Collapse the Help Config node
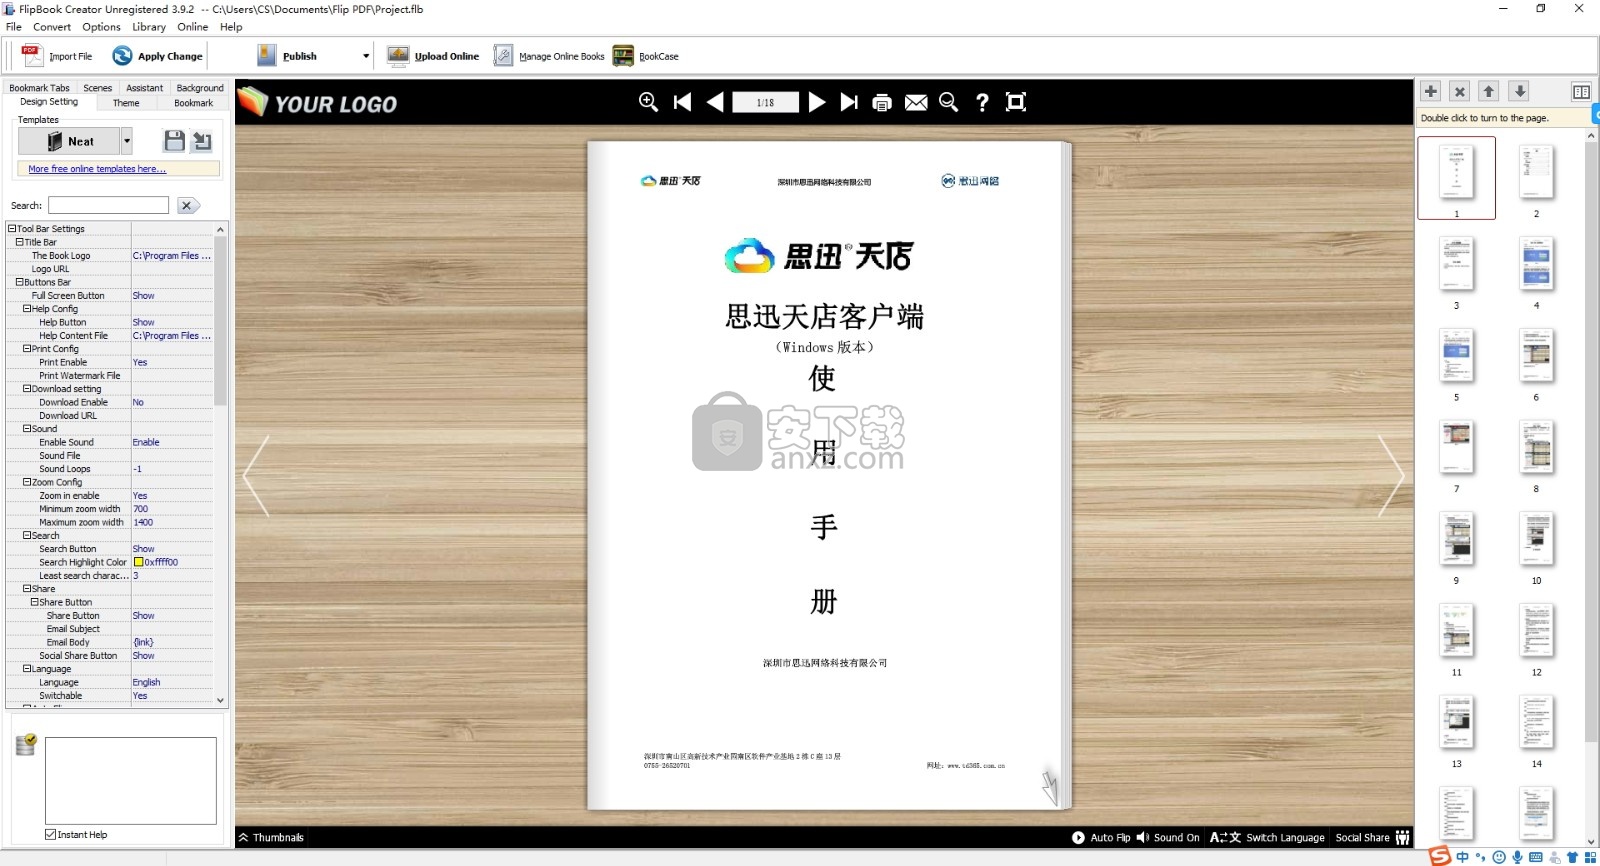This screenshot has width=1600, height=866. click(x=27, y=309)
